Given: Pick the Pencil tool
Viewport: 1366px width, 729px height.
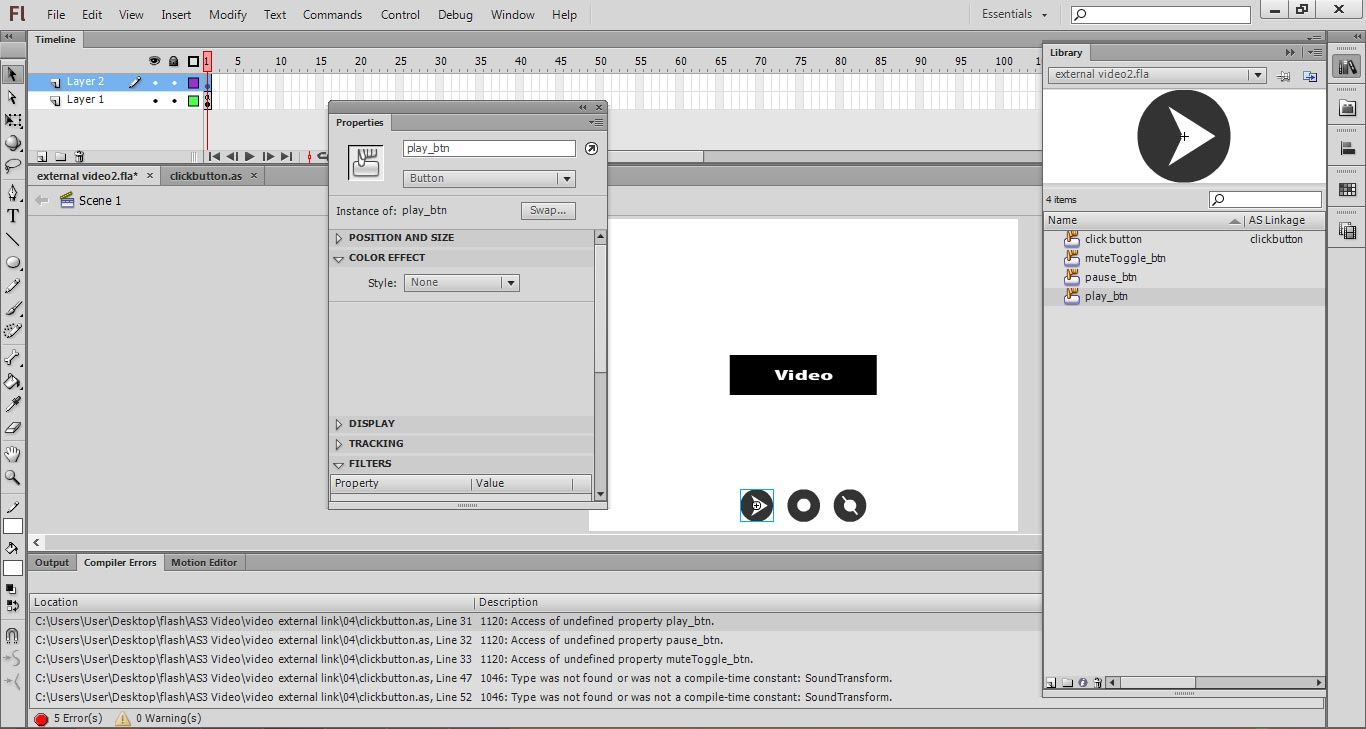Looking at the screenshot, I should tap(13, 285).
